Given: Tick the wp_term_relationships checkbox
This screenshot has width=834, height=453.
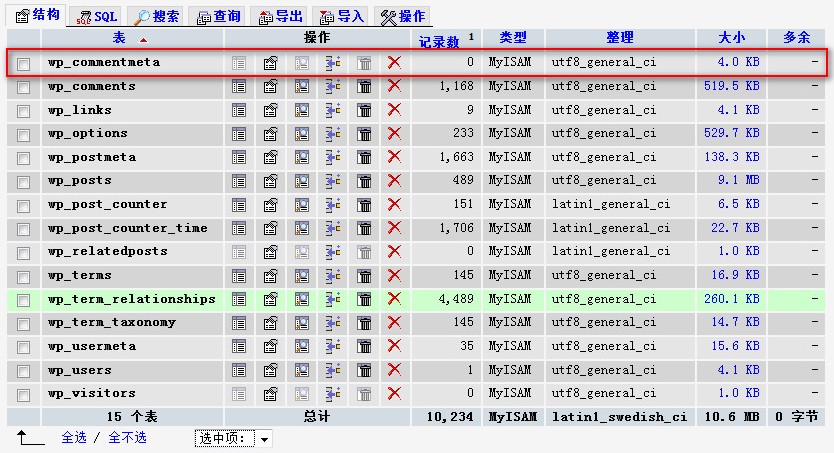Looking at the screenshot, I should 23,300.
